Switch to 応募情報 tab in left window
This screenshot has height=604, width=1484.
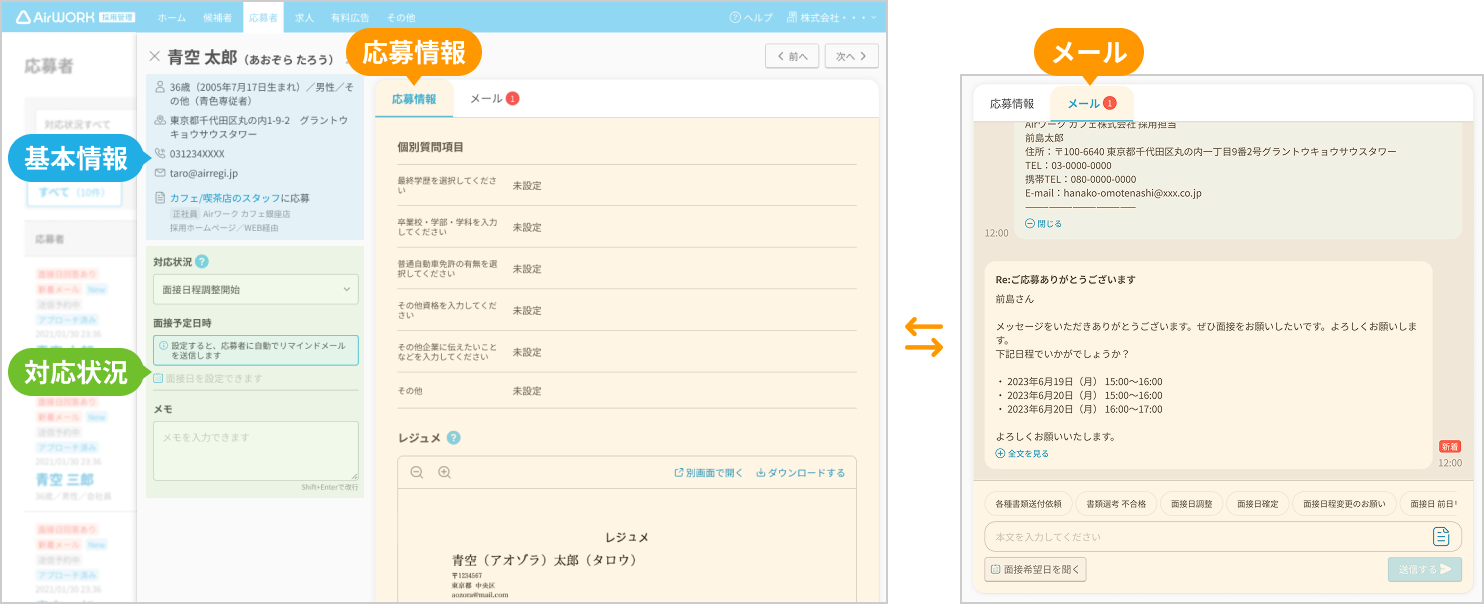[x=414, y=99]
